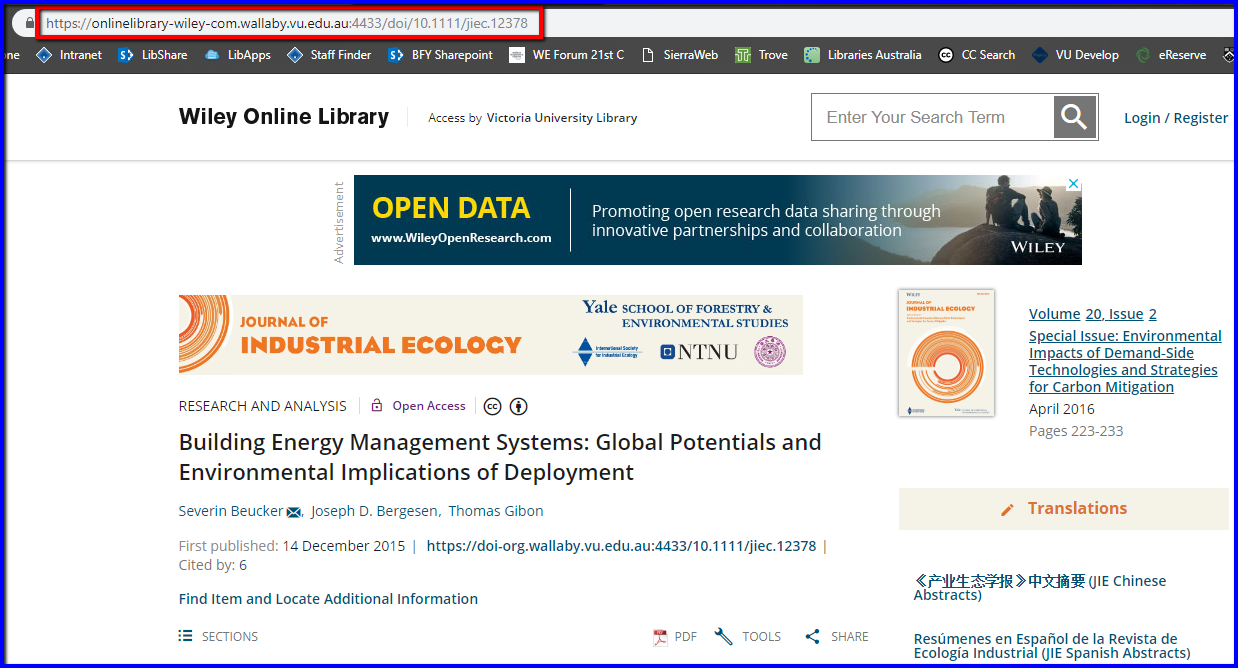Viewport: 1238px width, 668px height.
Task: Click the Creative Commons license icon
Action: pos(492,406)
